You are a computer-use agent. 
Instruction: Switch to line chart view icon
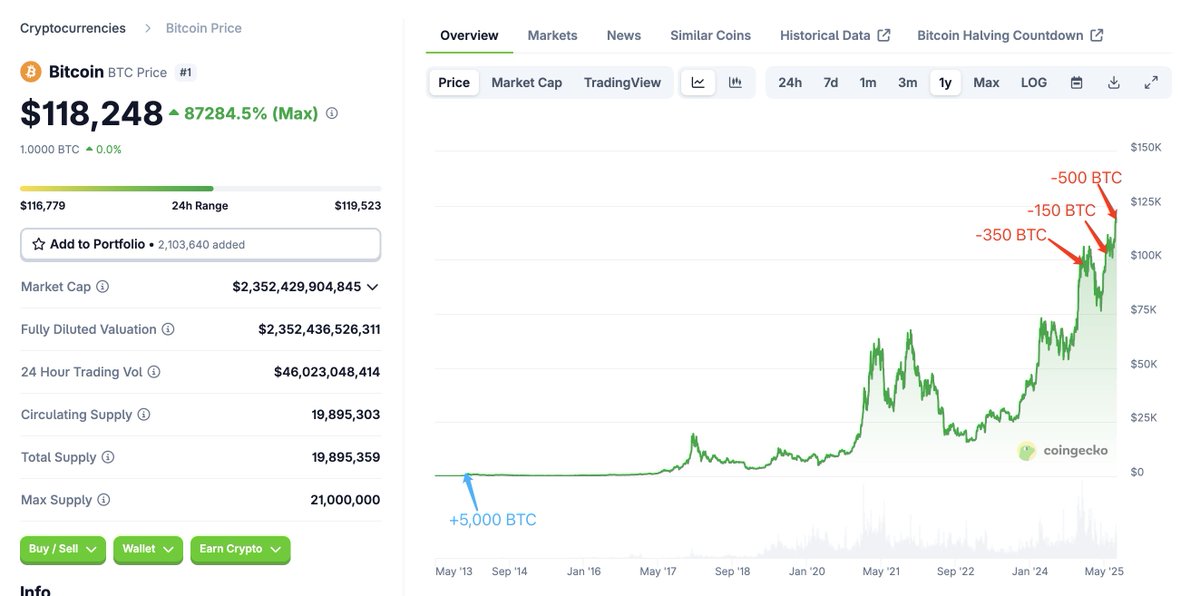698,82
